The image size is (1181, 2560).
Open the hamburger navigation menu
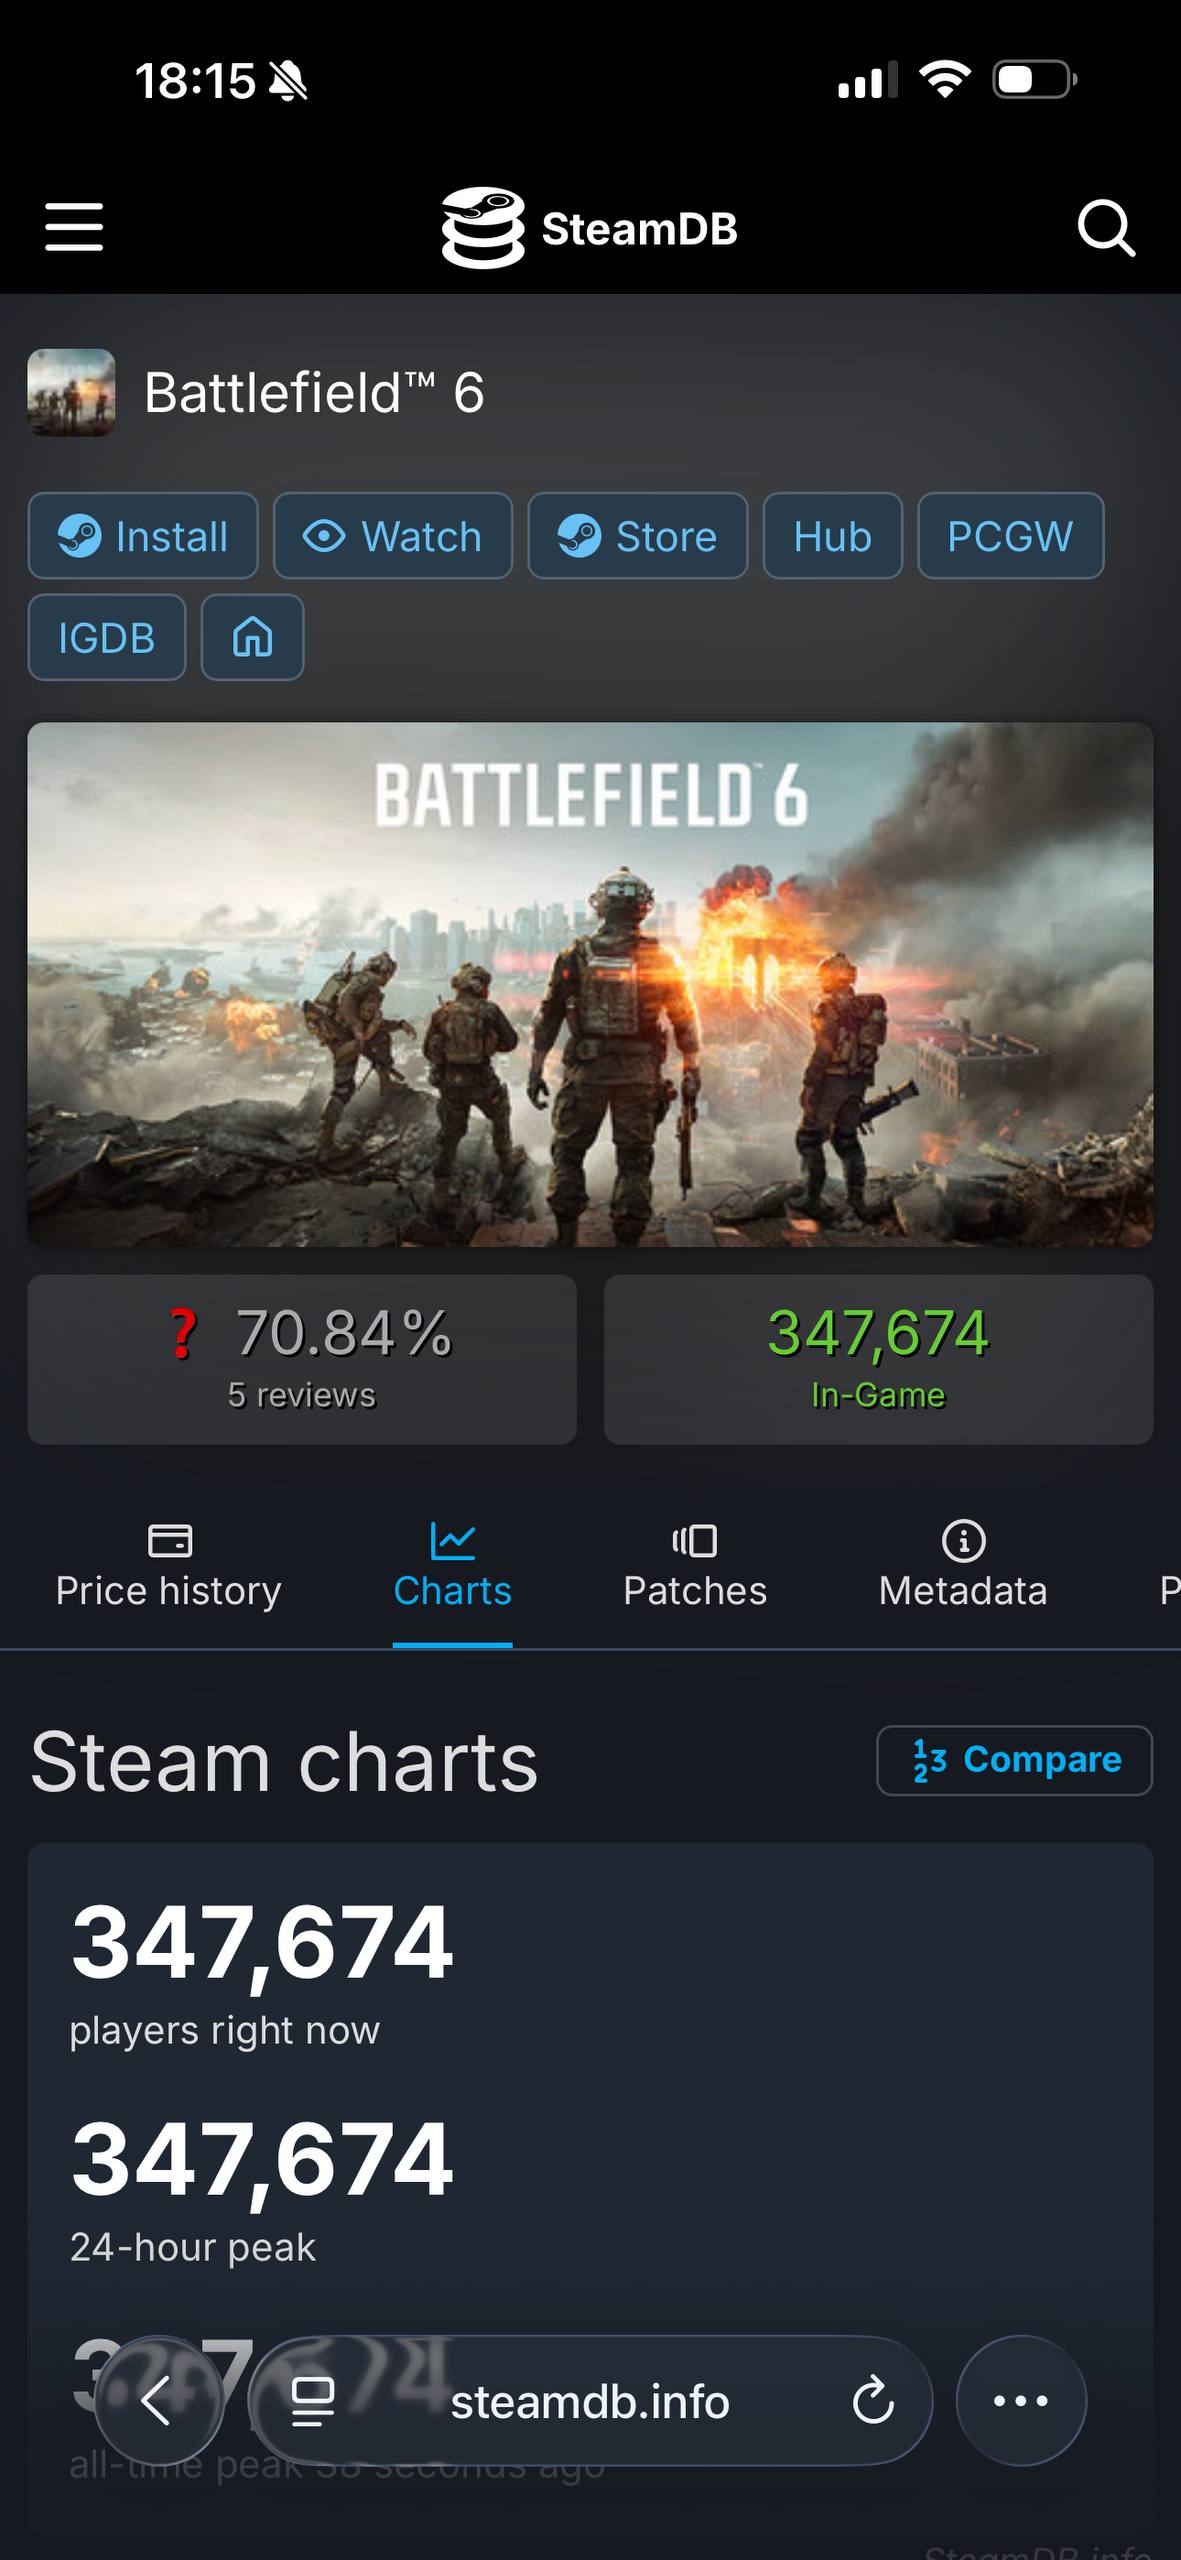(74, 227)
